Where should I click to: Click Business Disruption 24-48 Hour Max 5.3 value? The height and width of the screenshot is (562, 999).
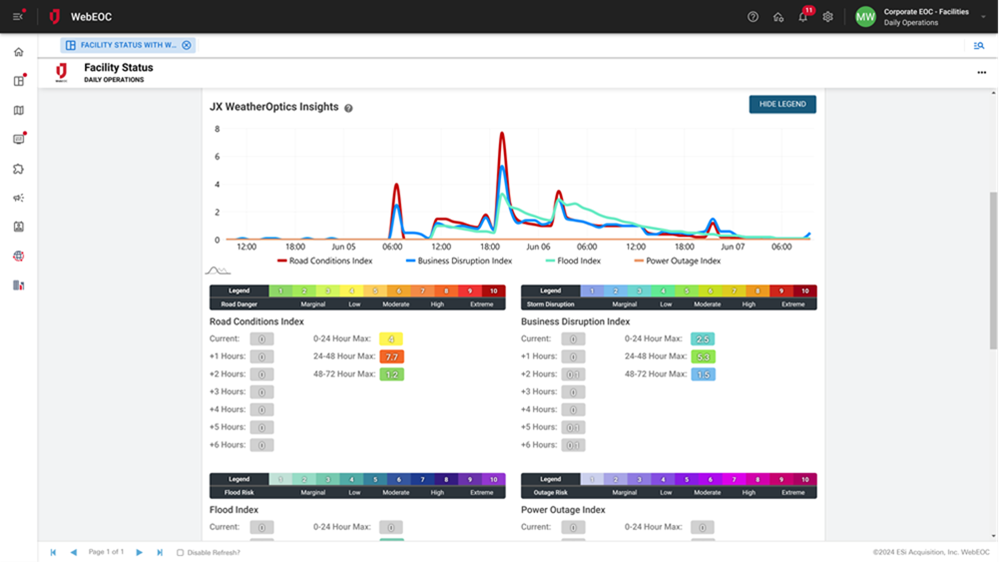pyautogui.click(x=703, y=357)
